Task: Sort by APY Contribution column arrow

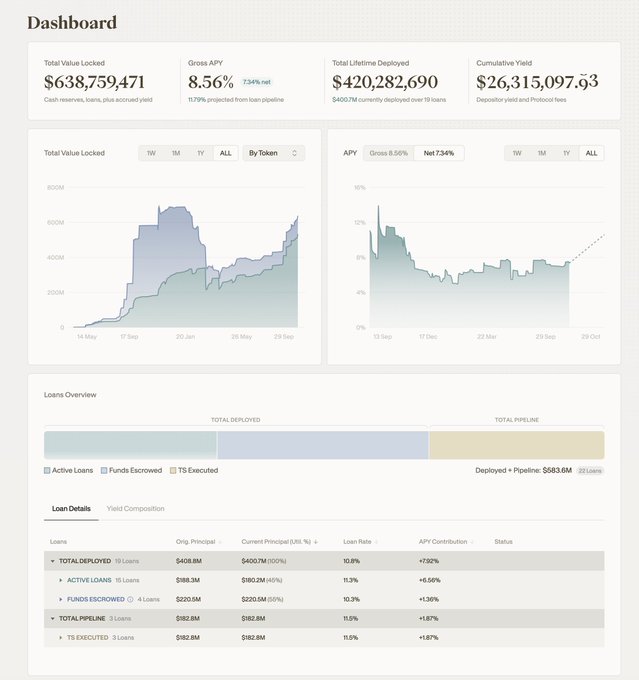Action: pos(472,542)
